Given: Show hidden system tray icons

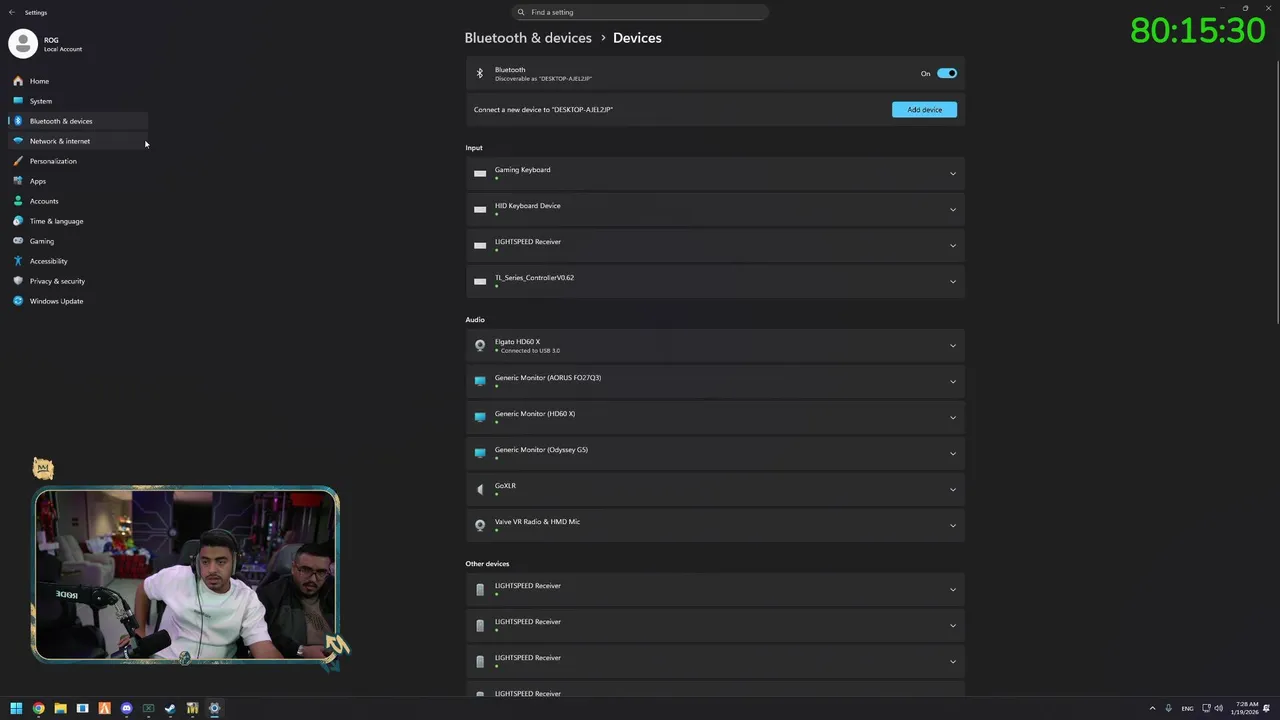Looking at the screenshot, I should [x=1152, y=708].
